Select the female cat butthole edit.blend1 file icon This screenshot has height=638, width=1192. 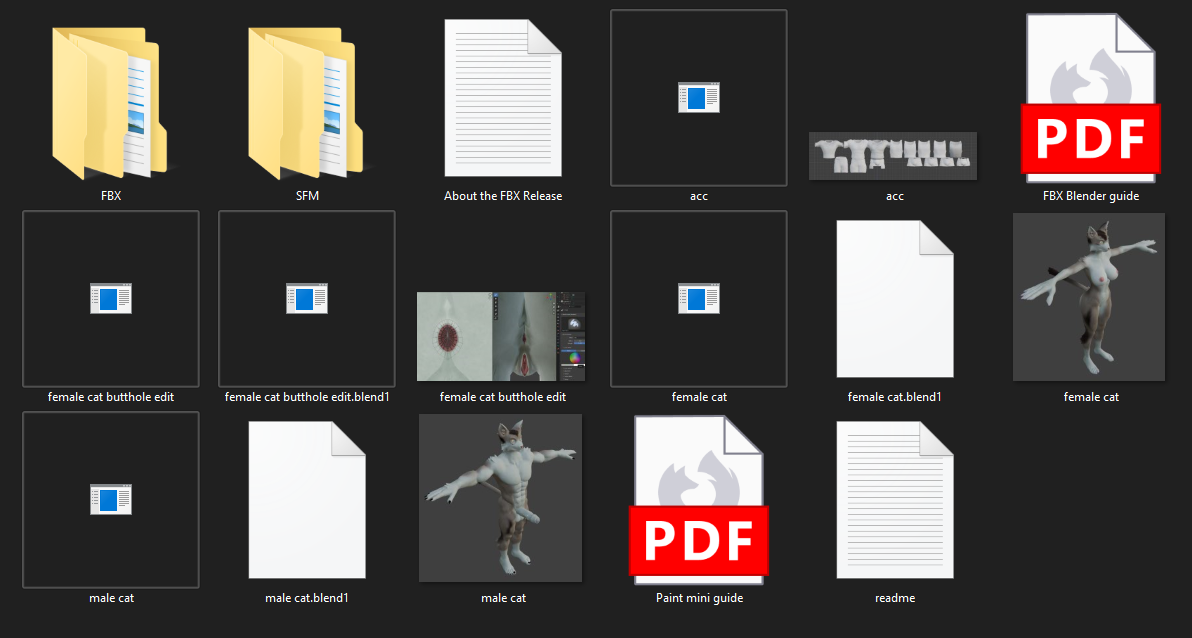tap(307, 299)
